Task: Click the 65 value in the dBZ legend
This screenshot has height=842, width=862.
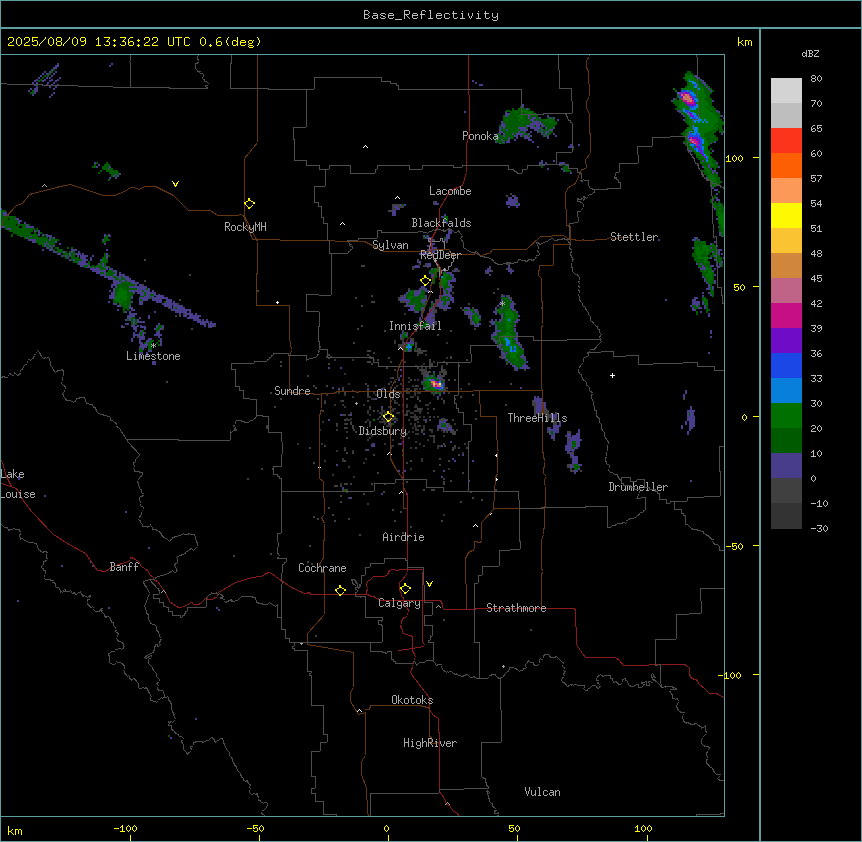Action: pyautogui.click(x=816, y=129)
